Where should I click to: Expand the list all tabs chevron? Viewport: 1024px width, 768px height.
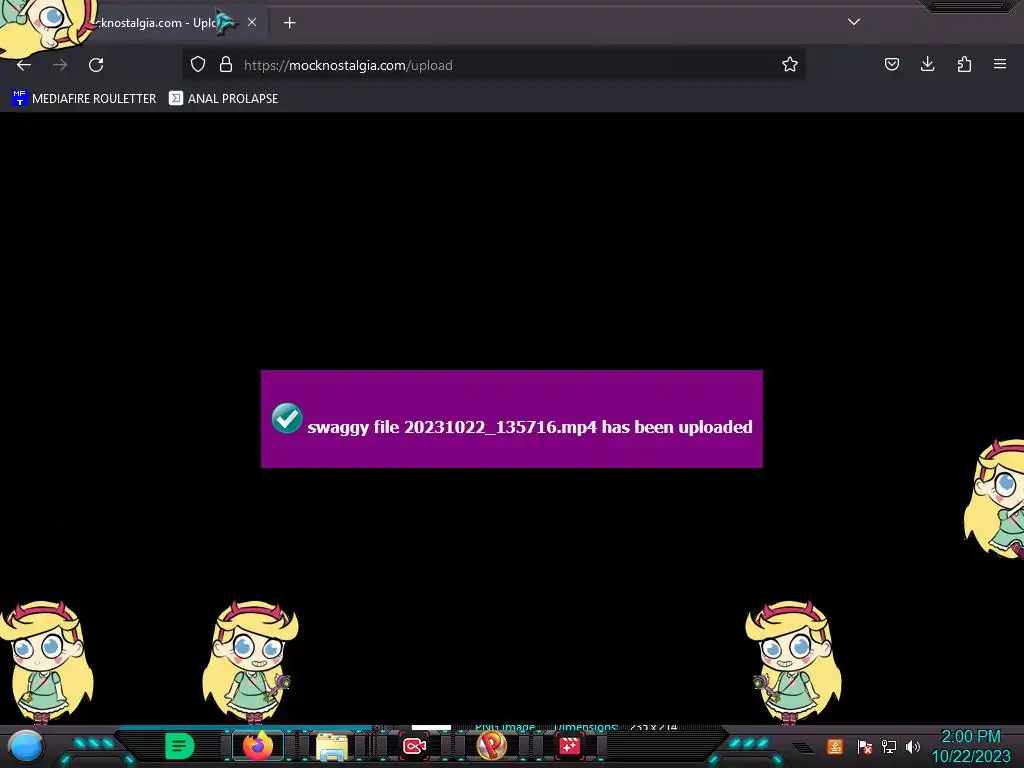[x=854, y=22]
